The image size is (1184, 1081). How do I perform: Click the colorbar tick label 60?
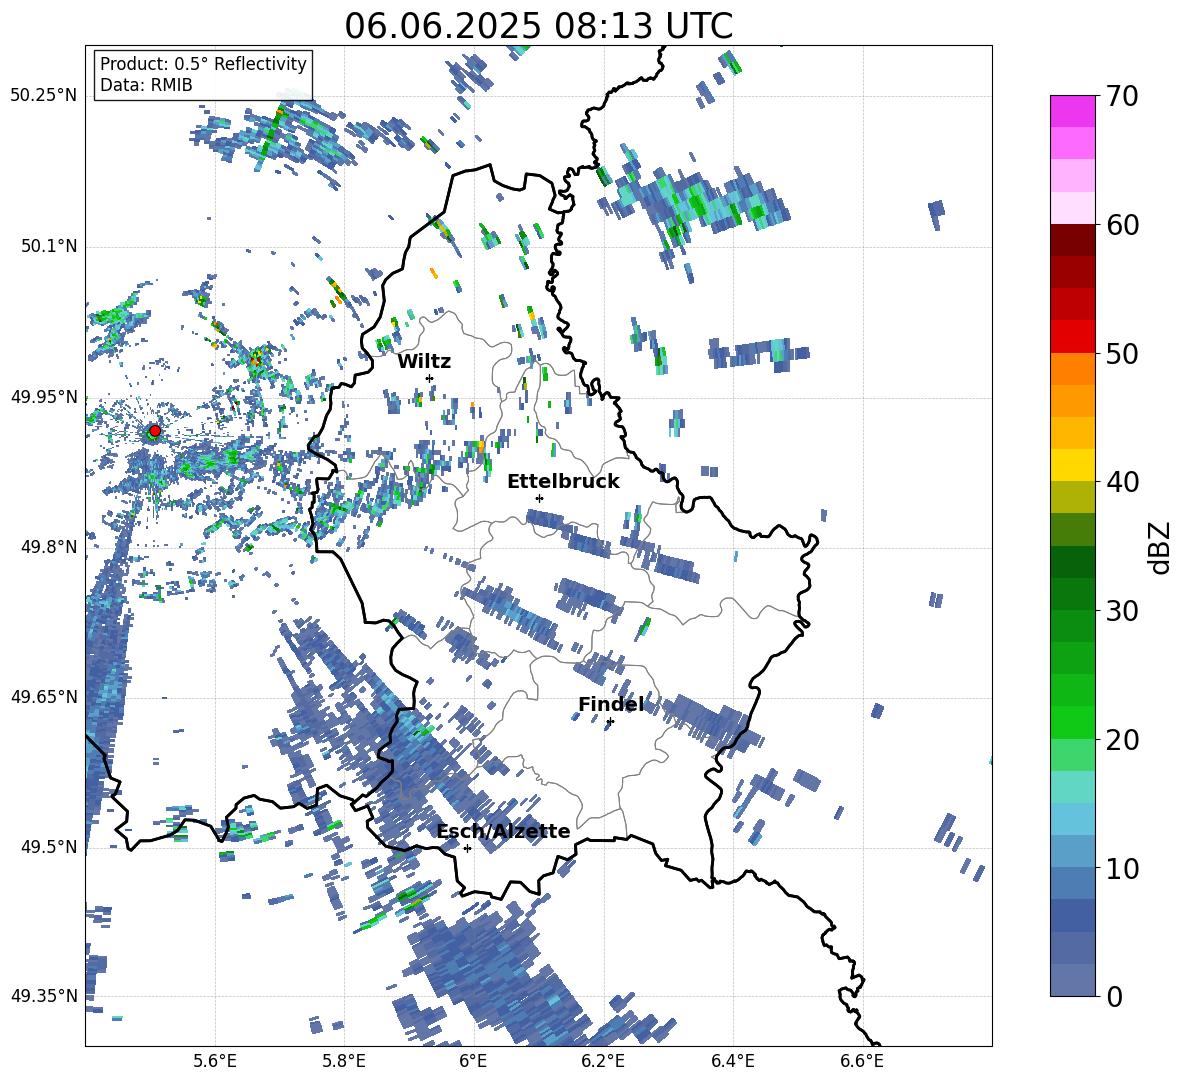click(x=1122, y=225)
